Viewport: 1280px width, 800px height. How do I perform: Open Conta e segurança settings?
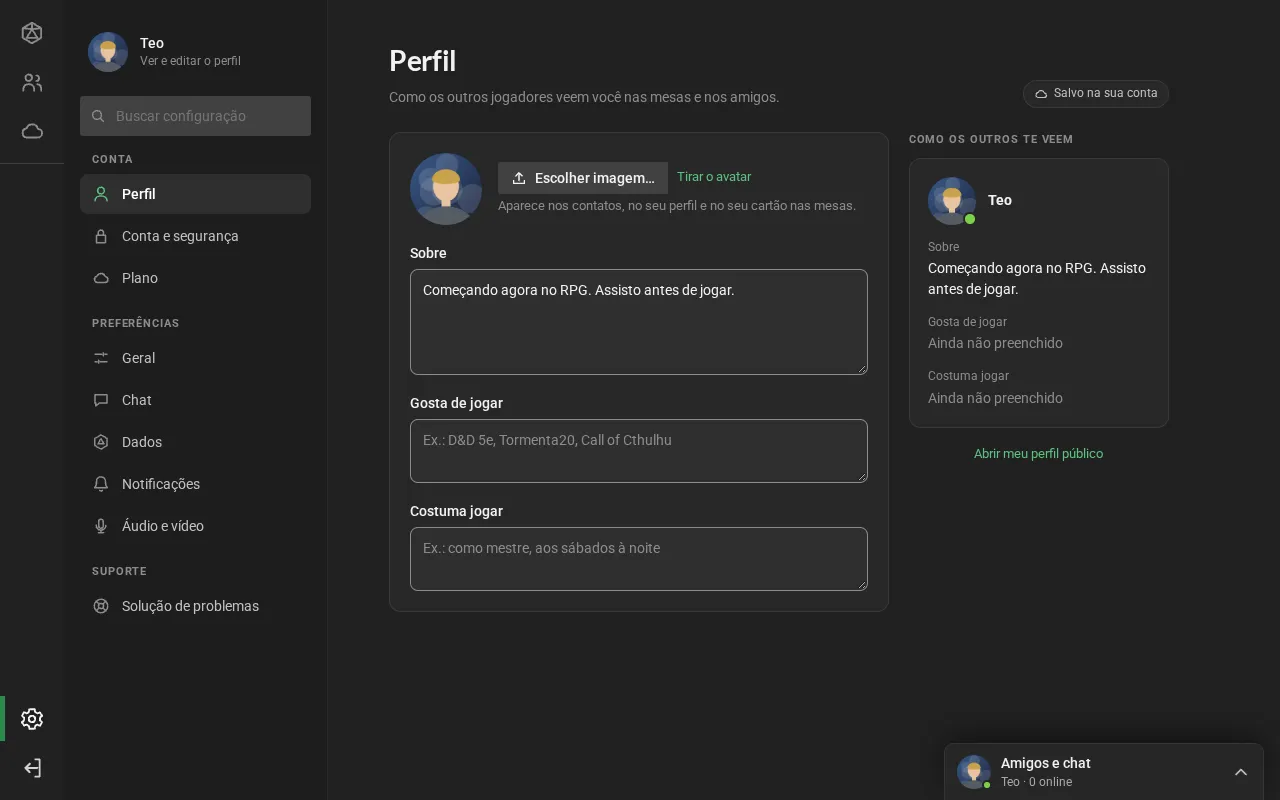[195, 236]
